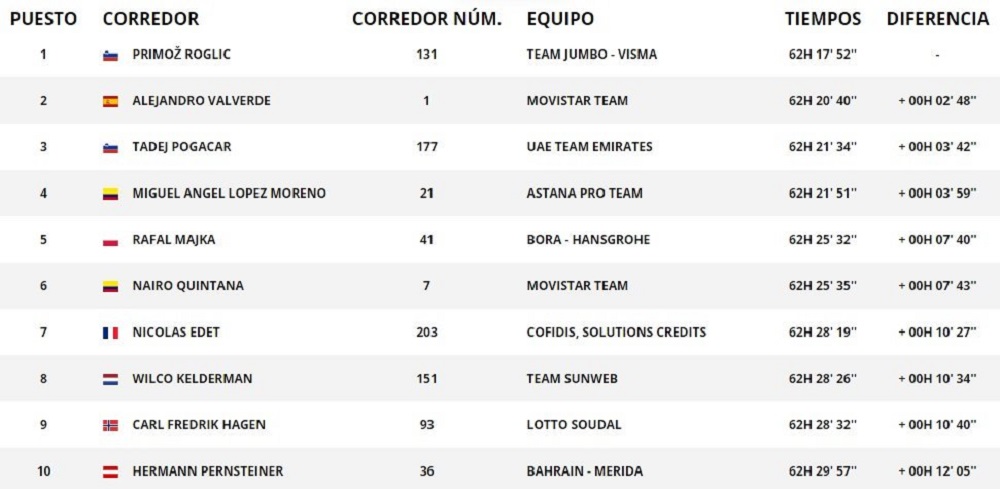Click the French flag beside Nicolas Edet

110,332
